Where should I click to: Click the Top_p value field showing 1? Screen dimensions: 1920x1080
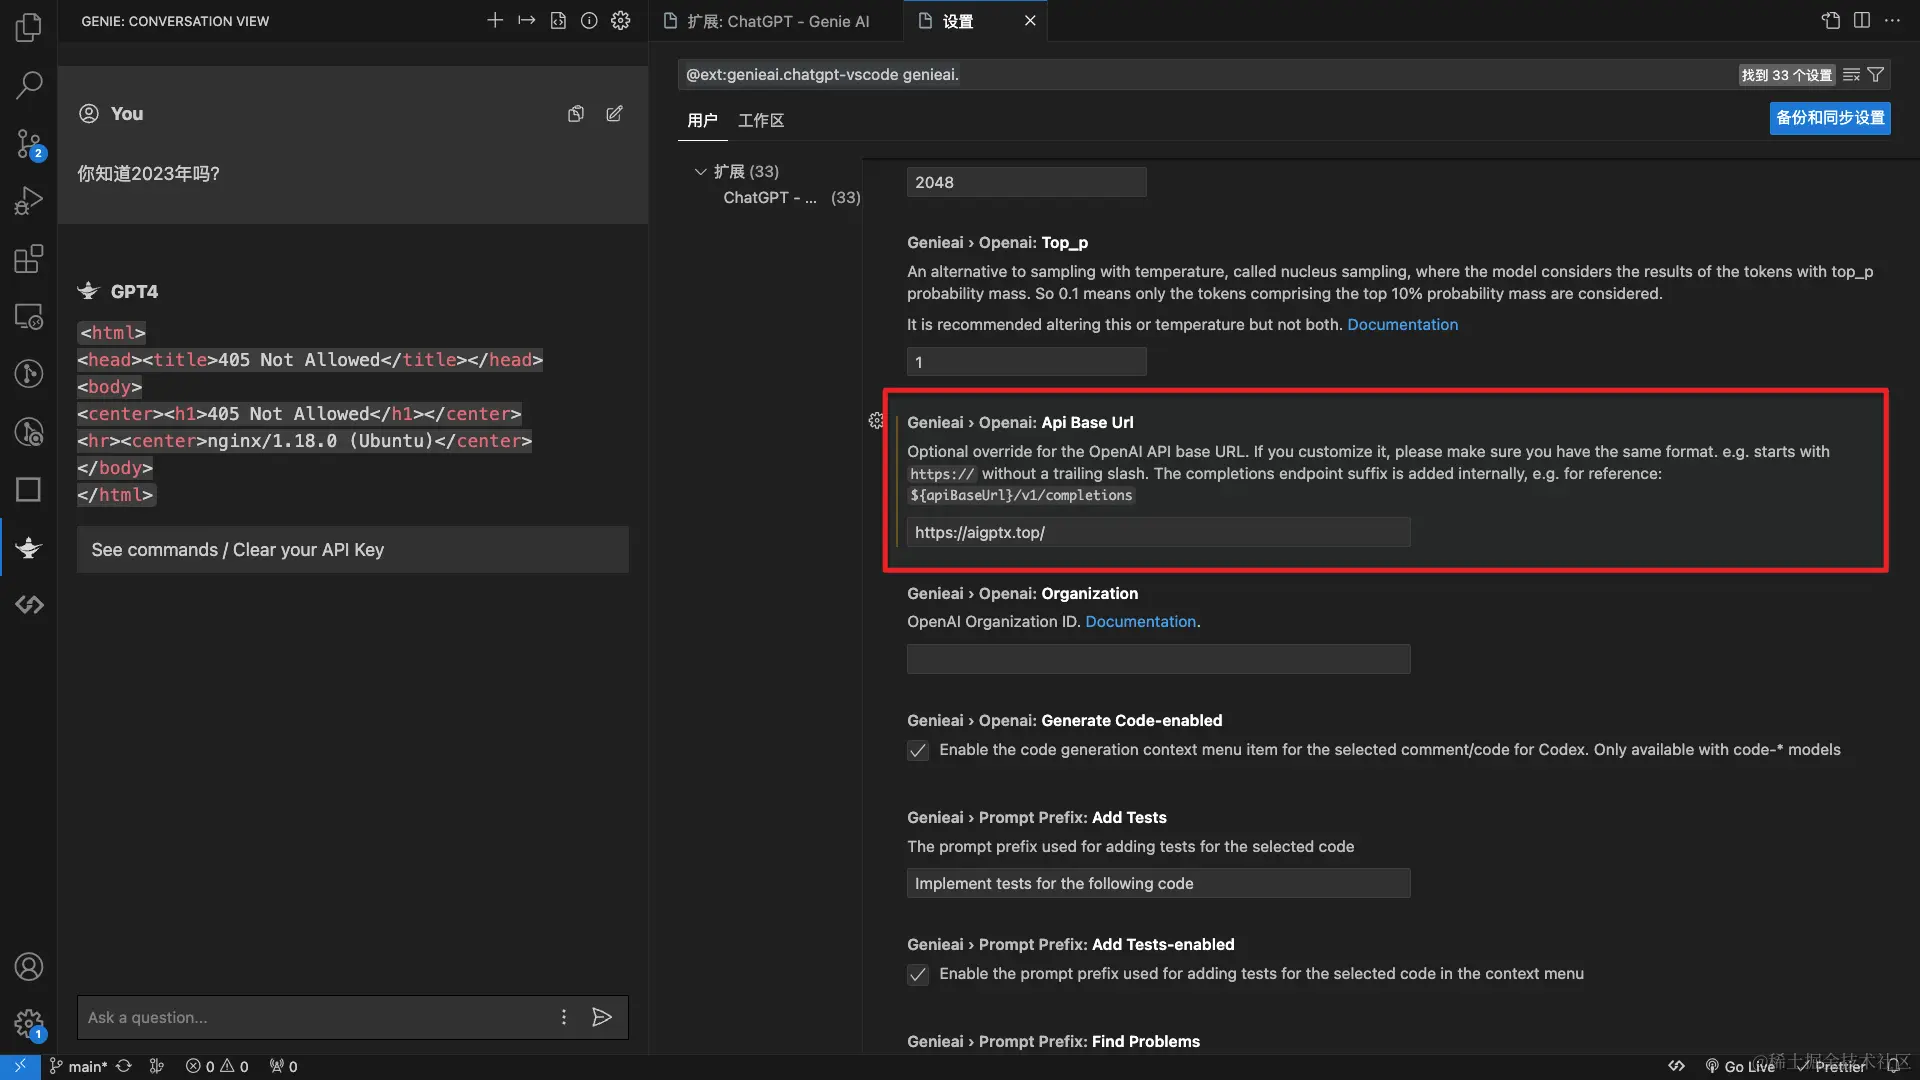(x=1026, y=362)
